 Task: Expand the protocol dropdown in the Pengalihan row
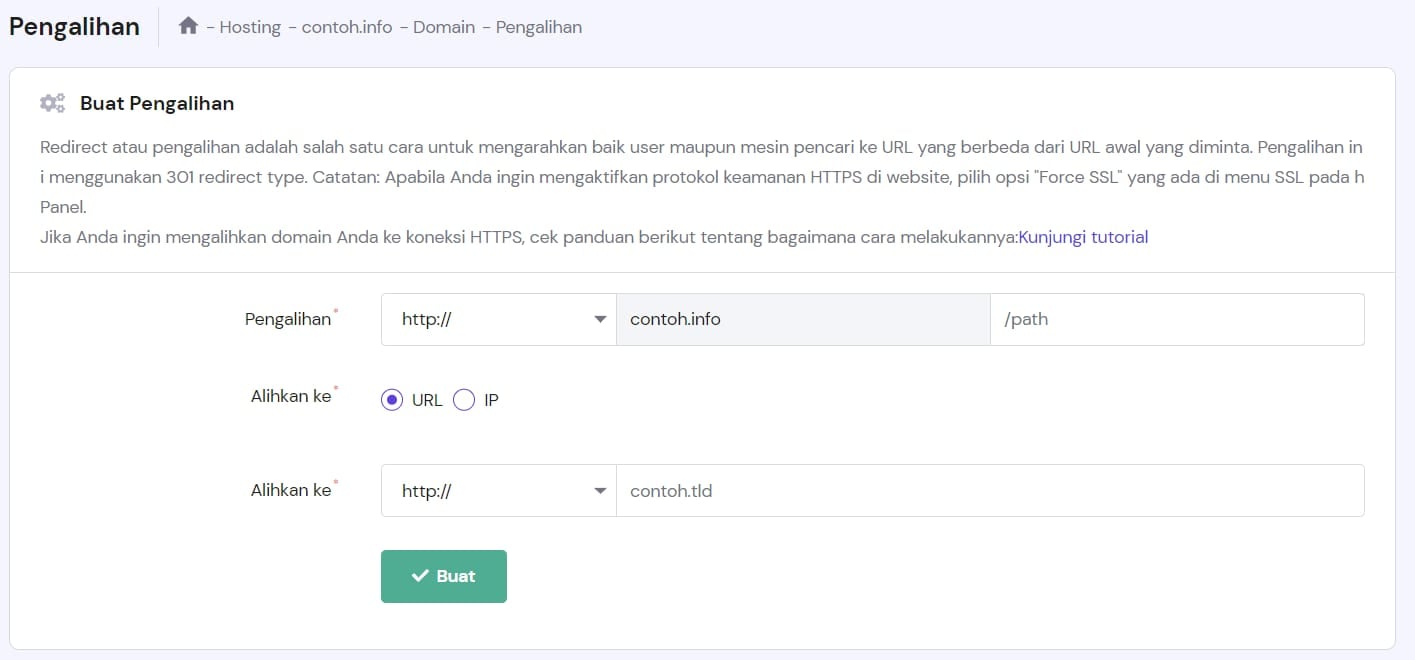click(498, 319)
